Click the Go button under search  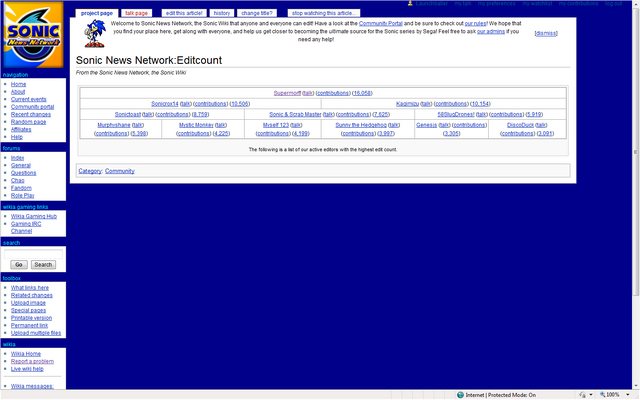click(19, 264)
